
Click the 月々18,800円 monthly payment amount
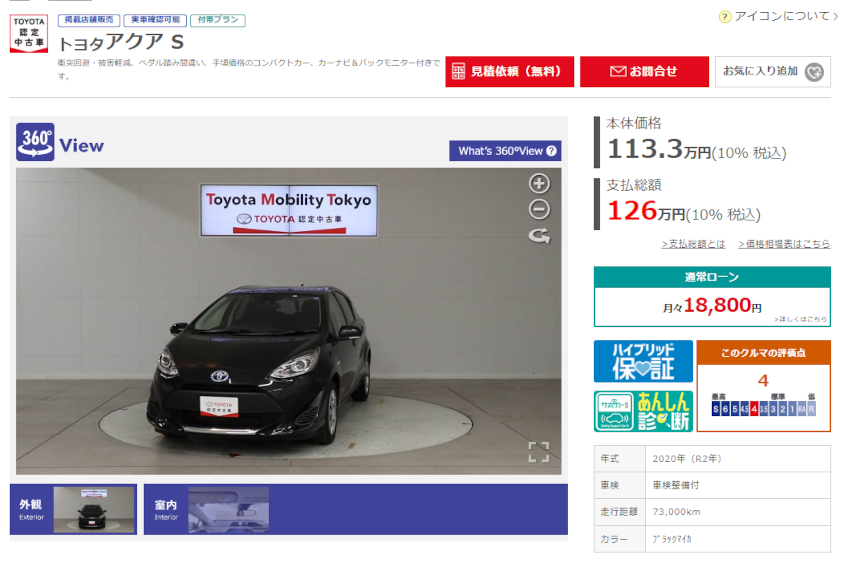click(x=712, y=306)
